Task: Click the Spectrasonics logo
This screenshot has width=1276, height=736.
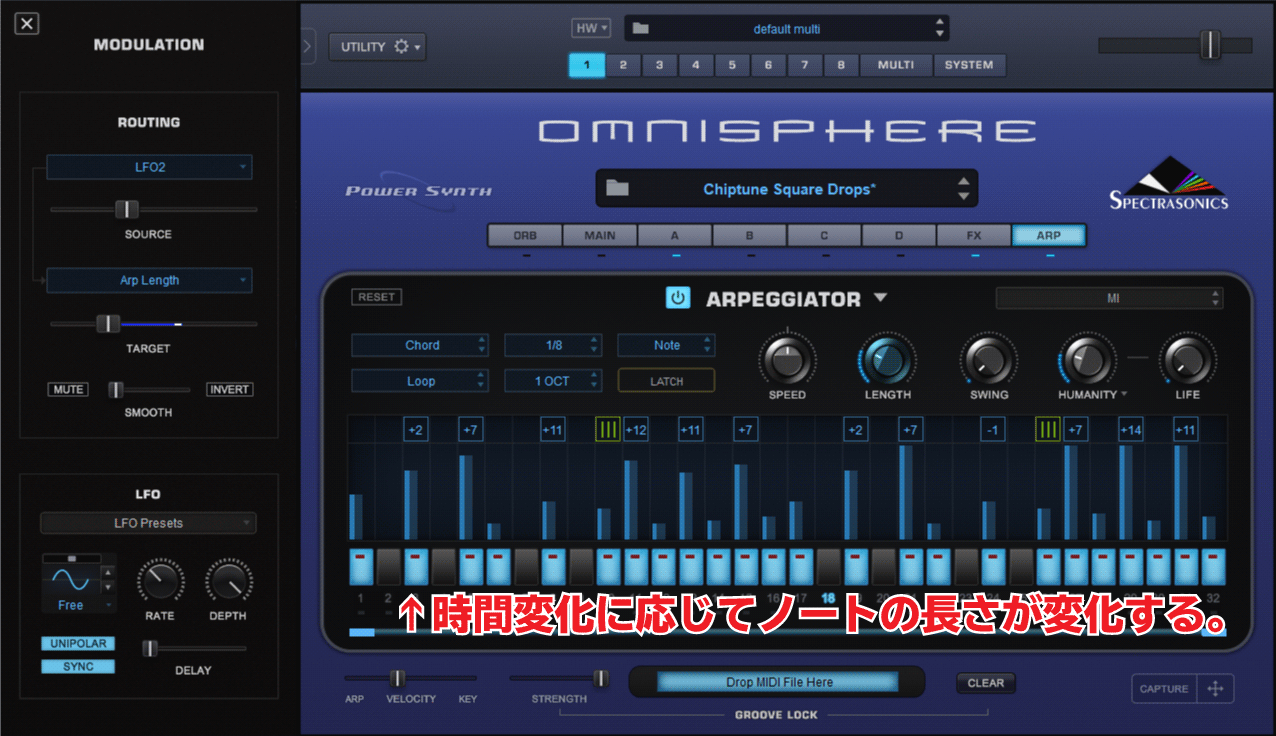Action: [x=1169, y=184]
